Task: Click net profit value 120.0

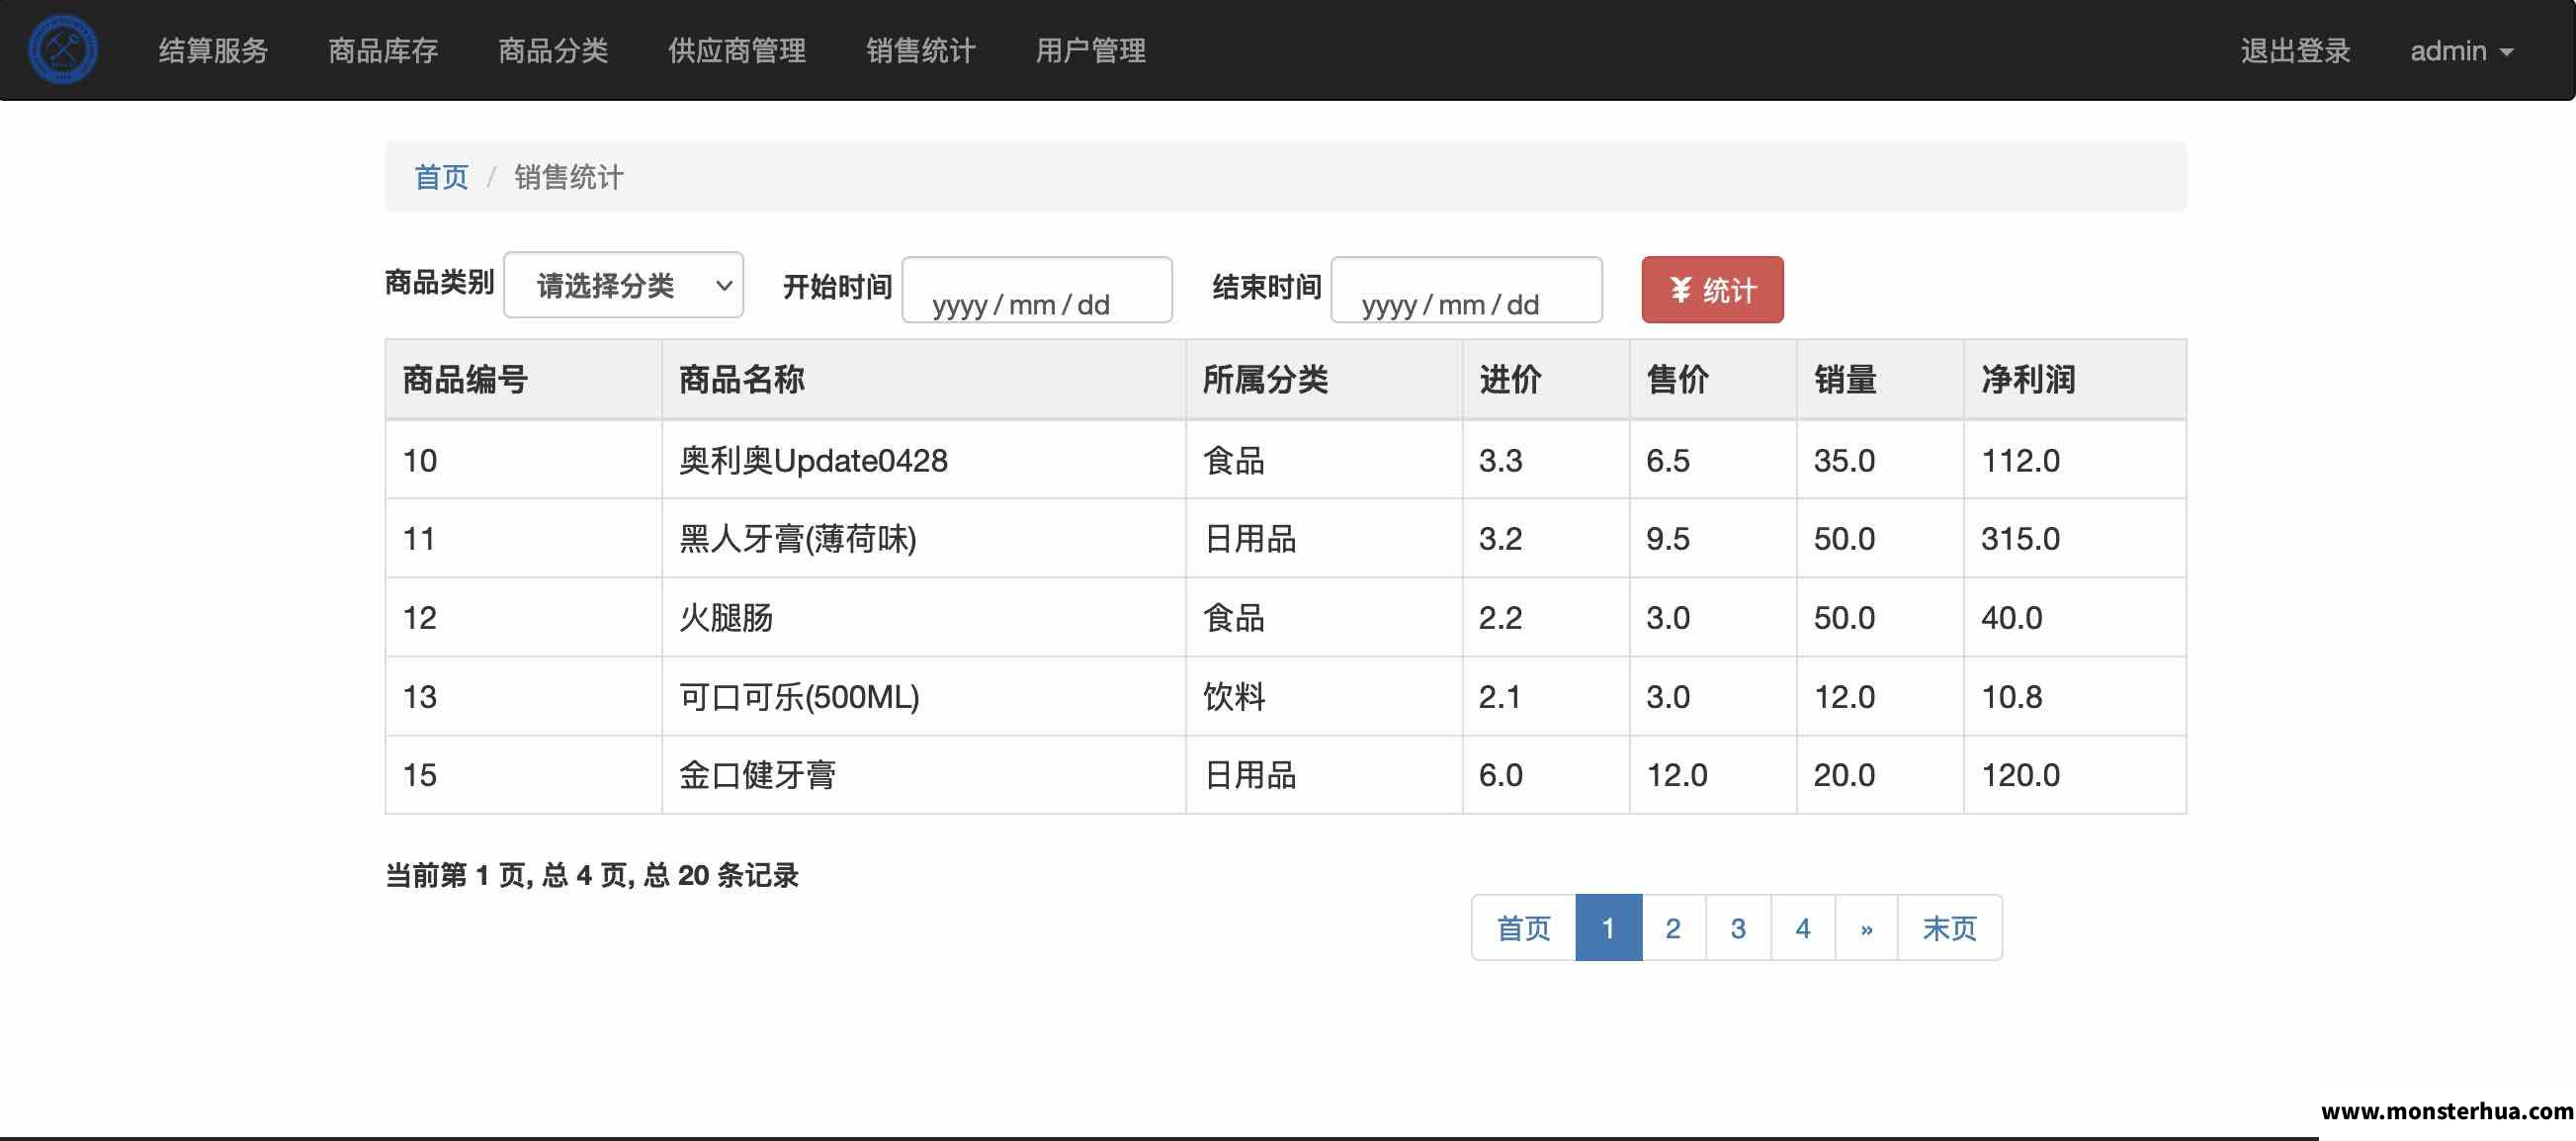Action: 2075,775
